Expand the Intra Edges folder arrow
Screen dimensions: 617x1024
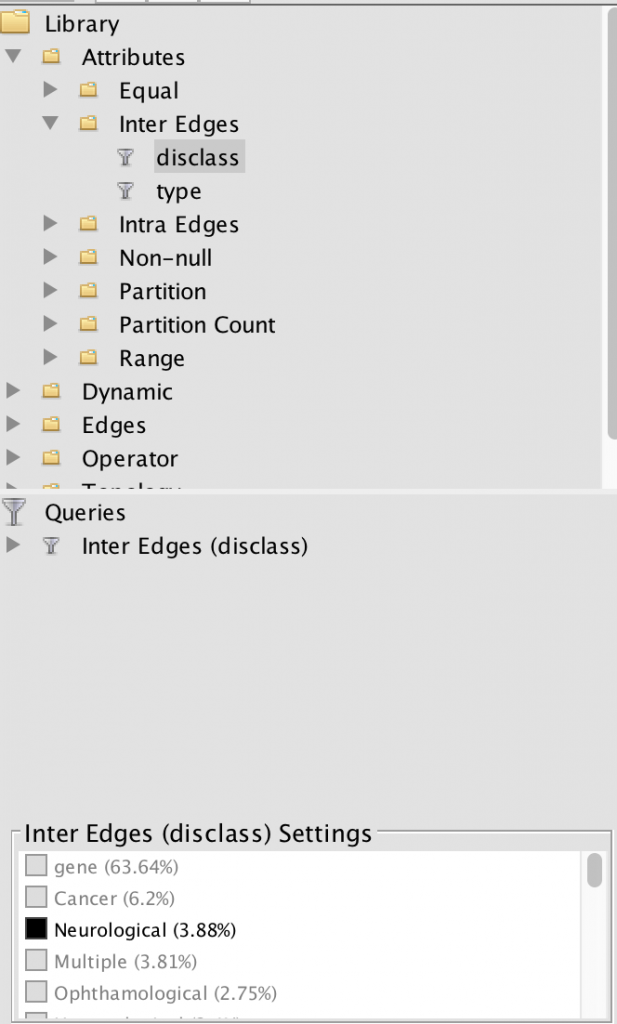[51, 225]
